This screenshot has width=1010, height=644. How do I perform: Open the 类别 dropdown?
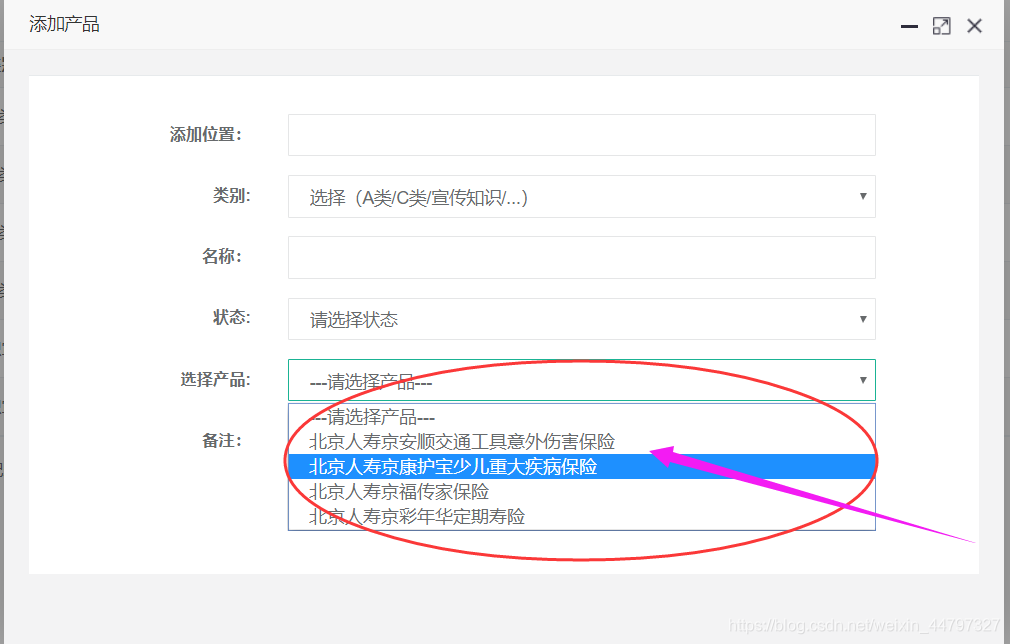coord(582,196)
